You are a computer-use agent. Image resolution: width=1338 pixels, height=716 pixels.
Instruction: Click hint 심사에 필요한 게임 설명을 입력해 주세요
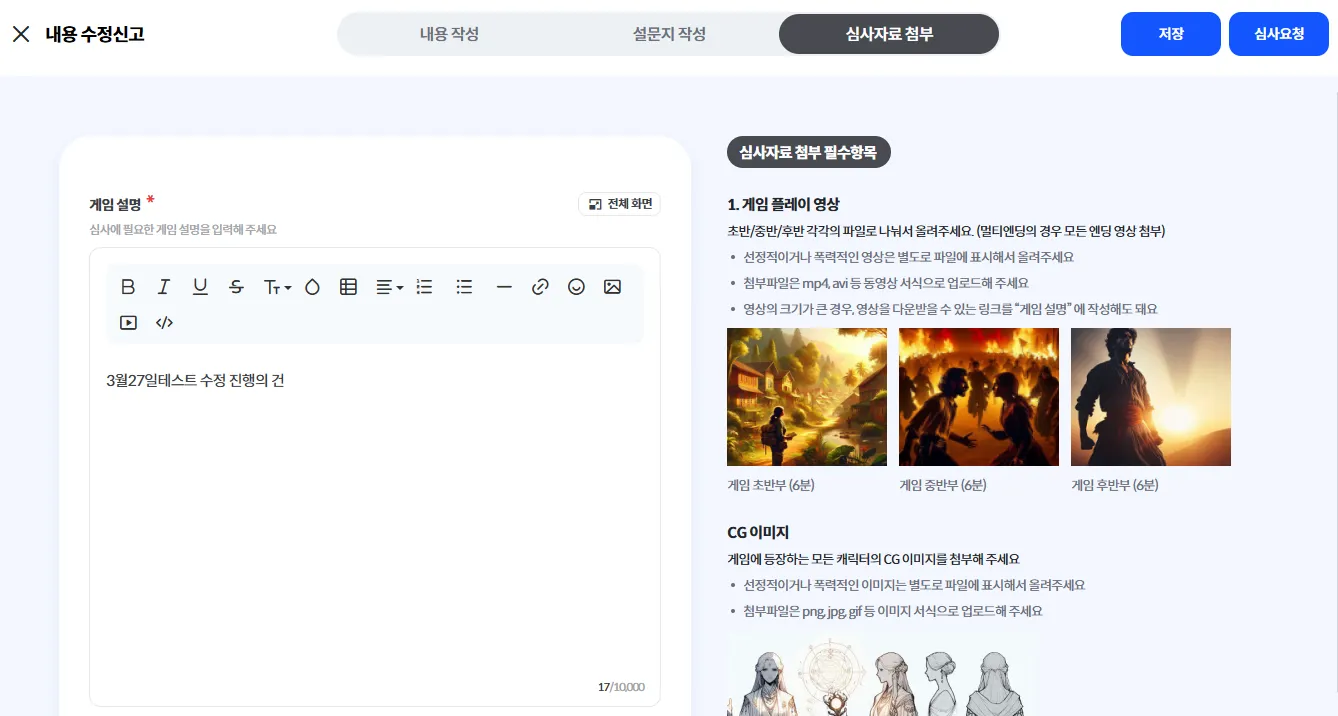click(183, 229)
